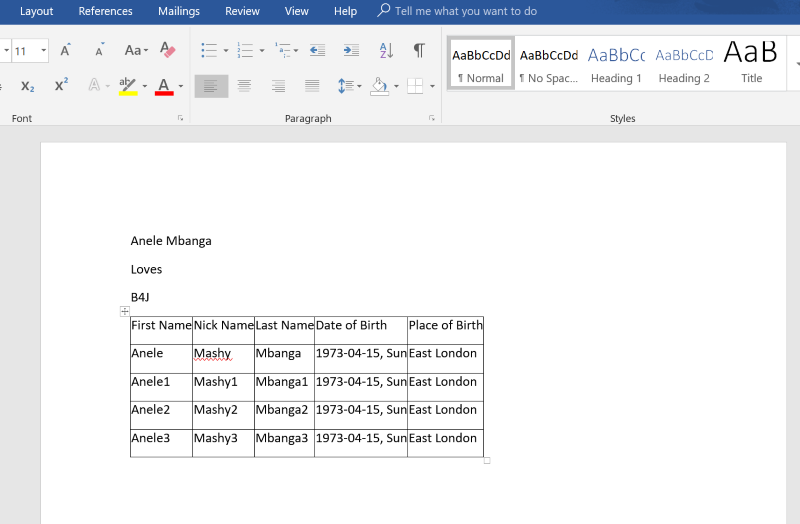Expand borders dropdown arrow
Viewport: 800px width, 524px height.
(x=432, y=86)
